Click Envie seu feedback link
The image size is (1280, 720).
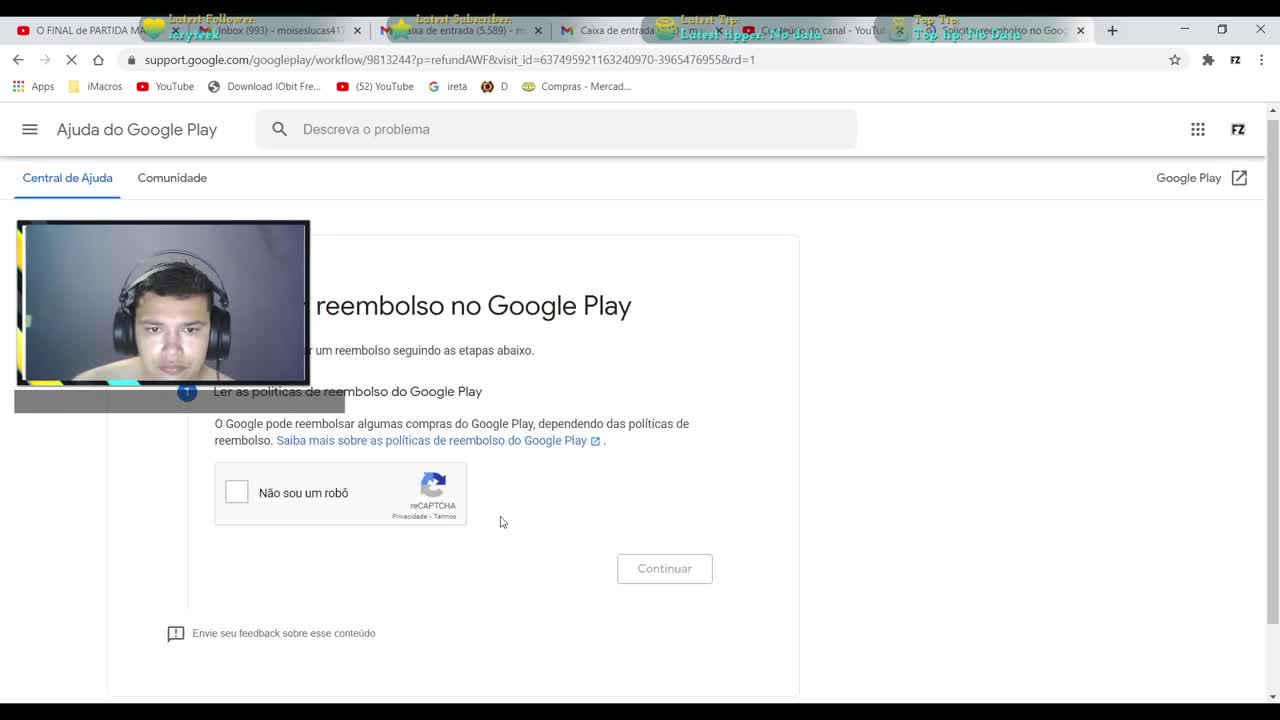pyautogui.click(x=284, y=634)
